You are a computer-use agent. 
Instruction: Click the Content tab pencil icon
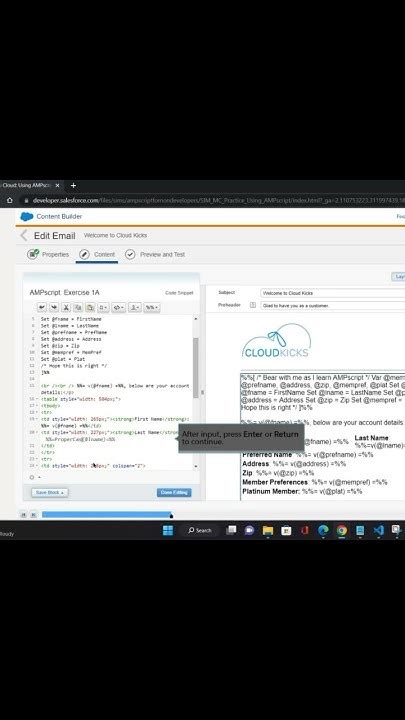(84, 254)
